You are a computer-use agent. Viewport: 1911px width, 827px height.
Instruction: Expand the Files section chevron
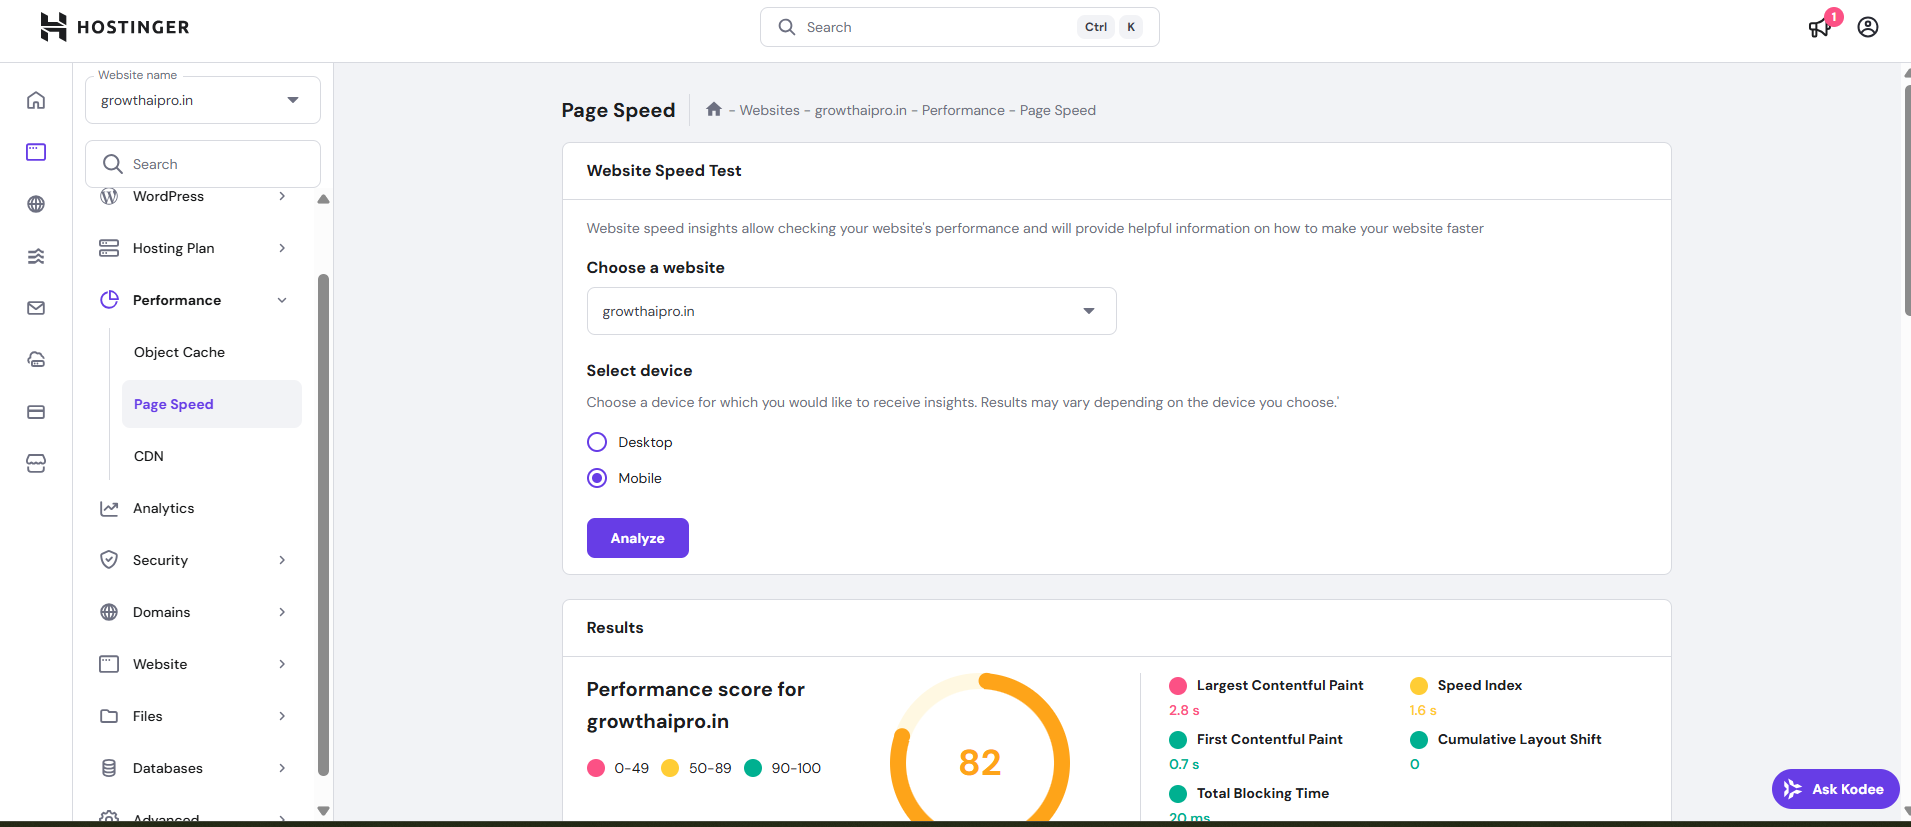pos(282,716)
